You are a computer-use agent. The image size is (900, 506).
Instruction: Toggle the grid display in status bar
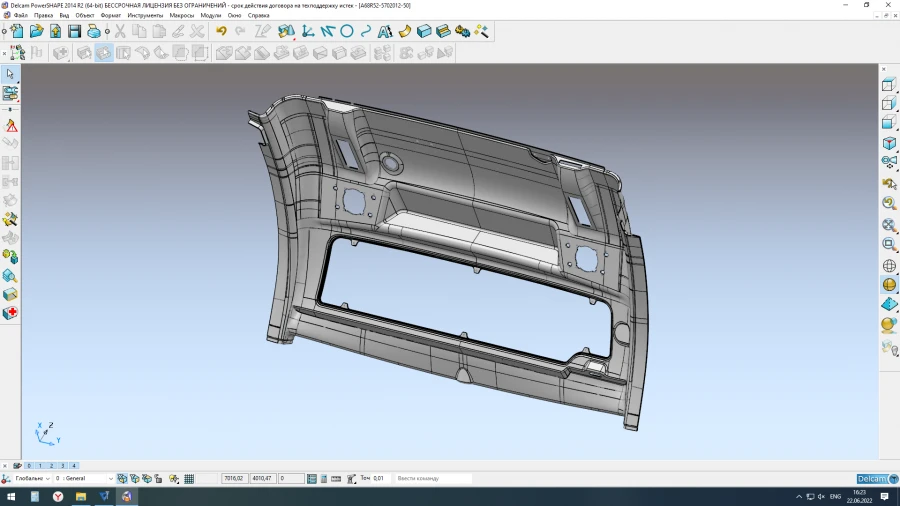click(189, 479)
